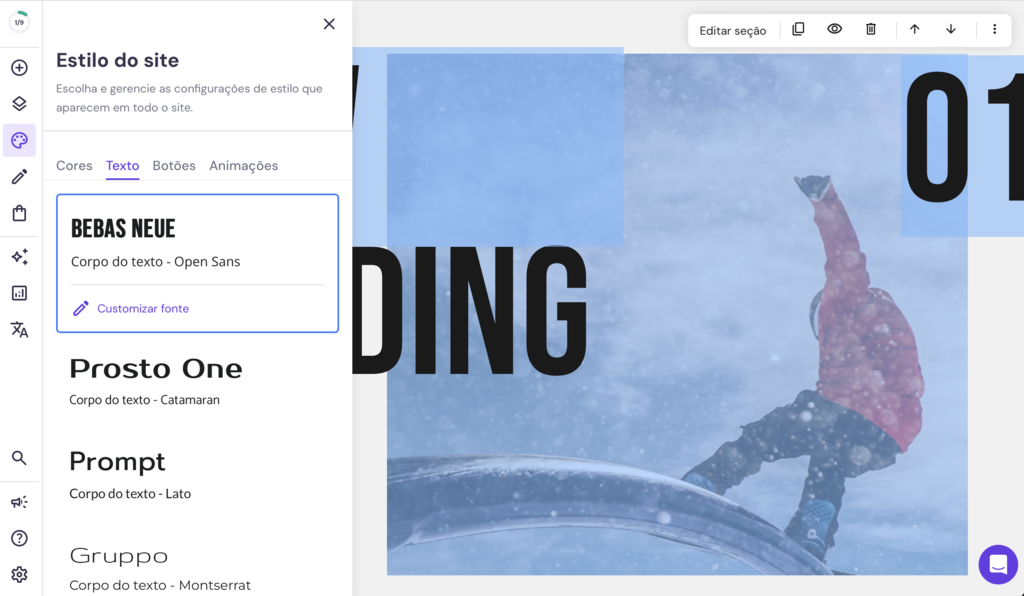Viewport: 1024px width, 596px height.
Task: Open the analytics chart icon
Action: pos(20,293)
